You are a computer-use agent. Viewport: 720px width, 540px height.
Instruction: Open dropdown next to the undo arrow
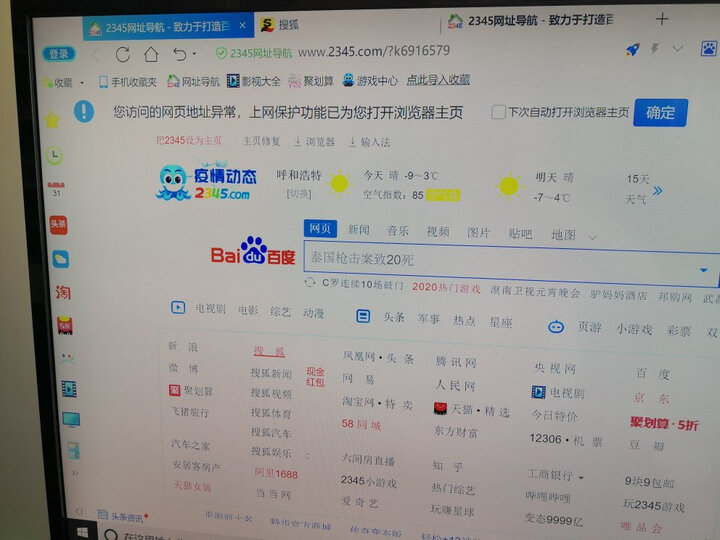tap(195, 54)
